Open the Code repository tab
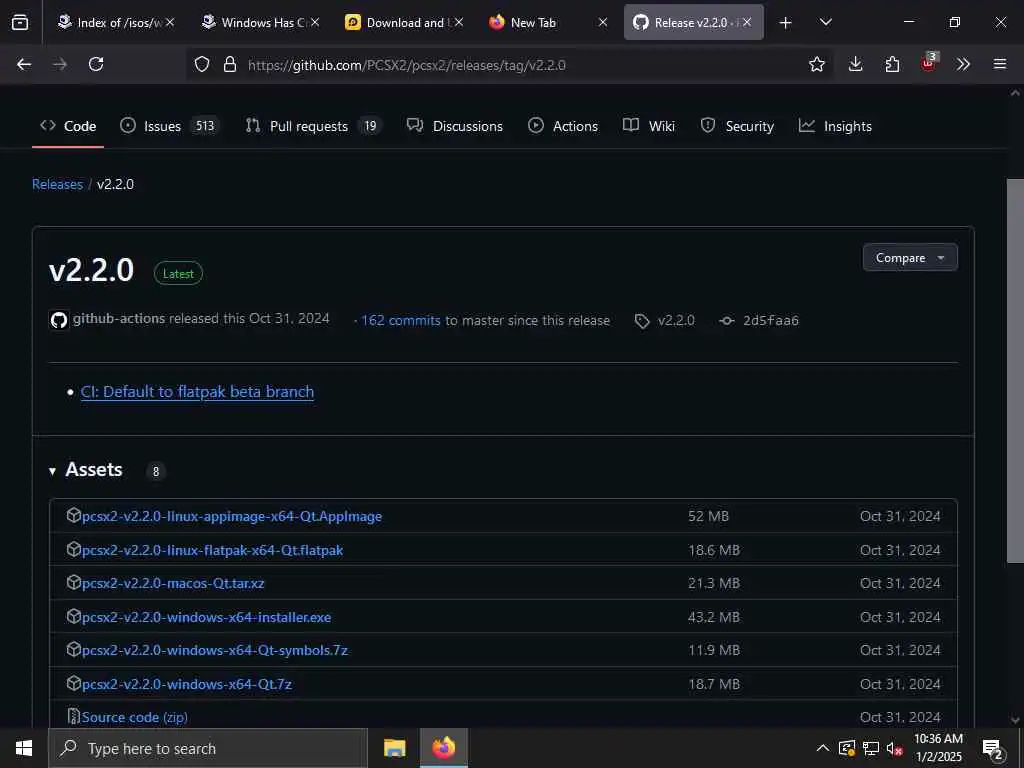Image resolution: width=1024 pixels, height=768 pixels. pos(68,126)
